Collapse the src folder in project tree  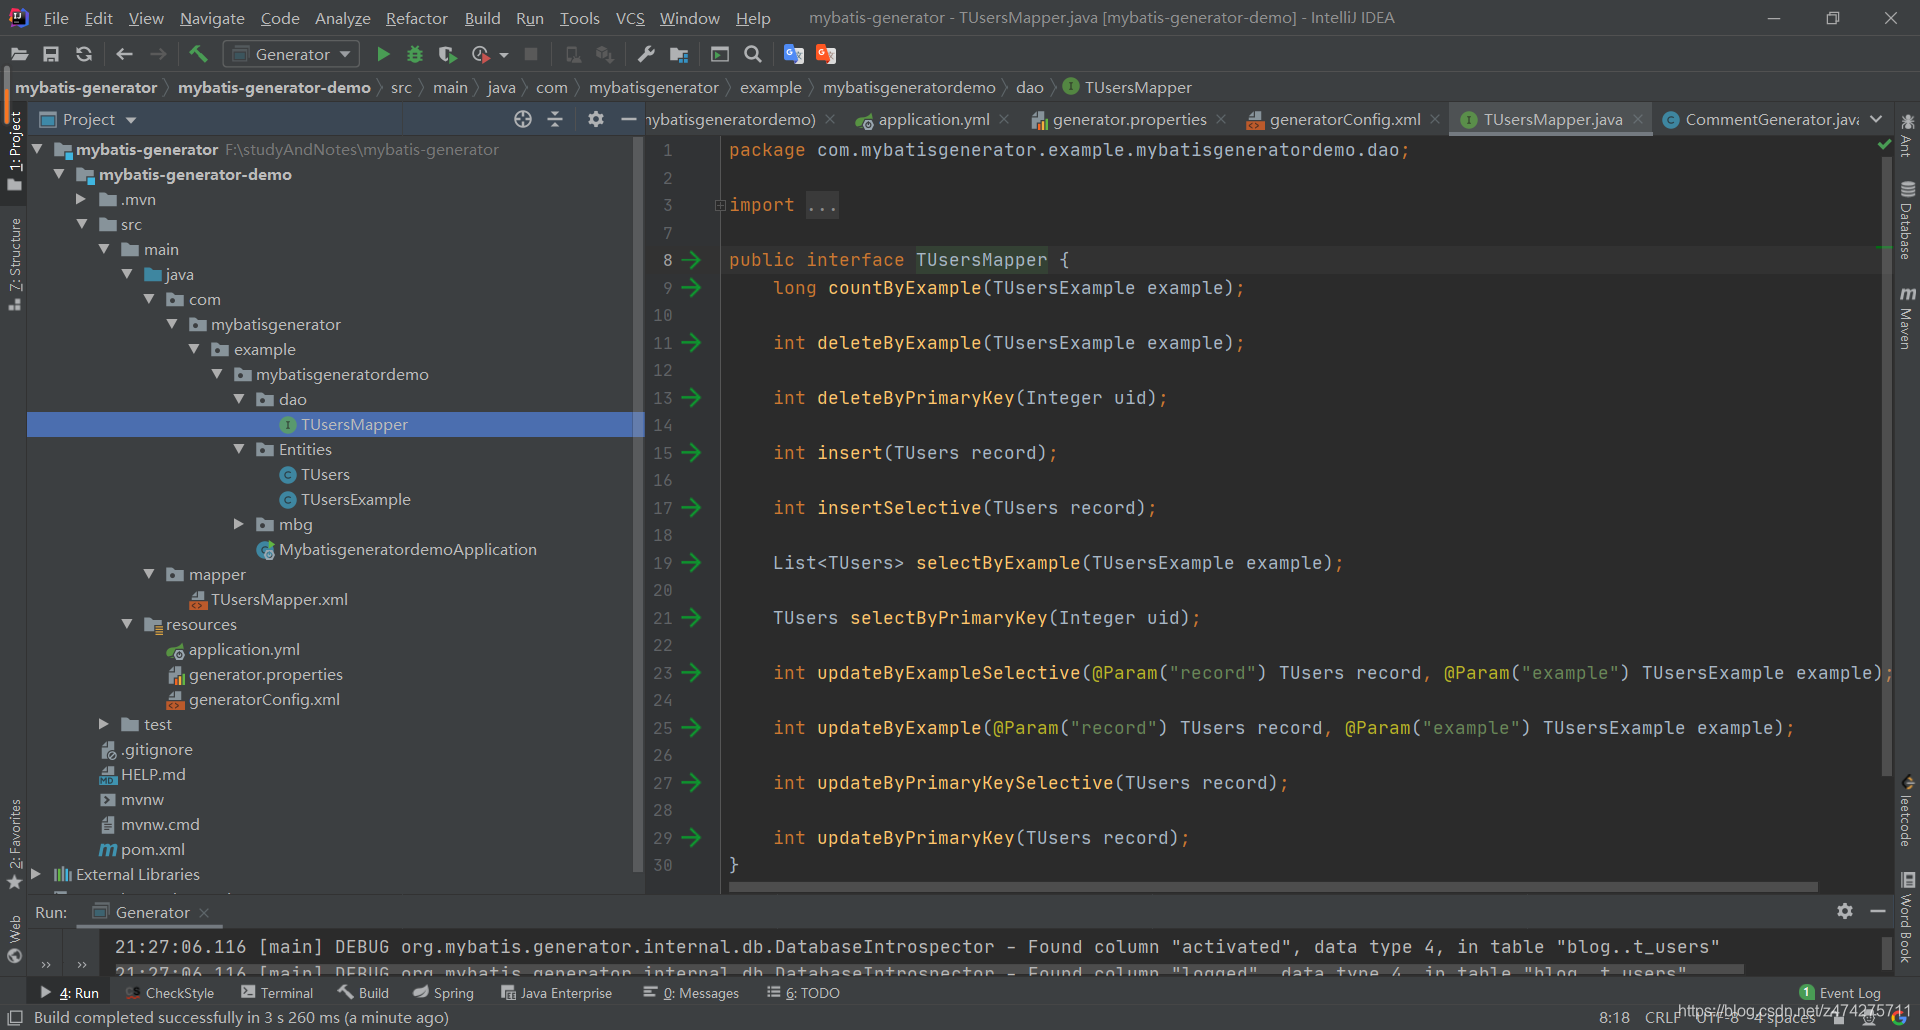coord(83,224)
